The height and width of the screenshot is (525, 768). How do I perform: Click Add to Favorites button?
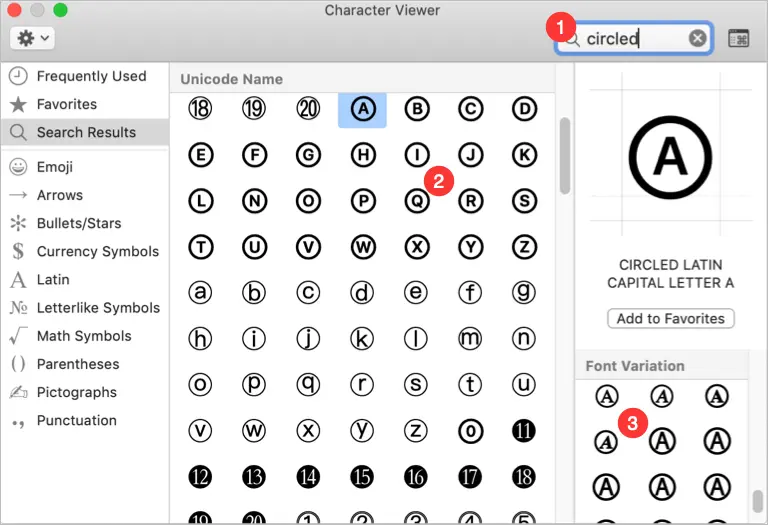point(671,318)
